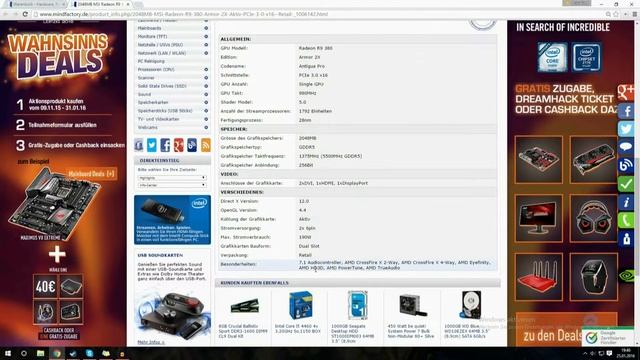Open the Seagate Desktop HDD product thumbnail
Viewport: 640px width, 360px height.
tap(358, 304)
